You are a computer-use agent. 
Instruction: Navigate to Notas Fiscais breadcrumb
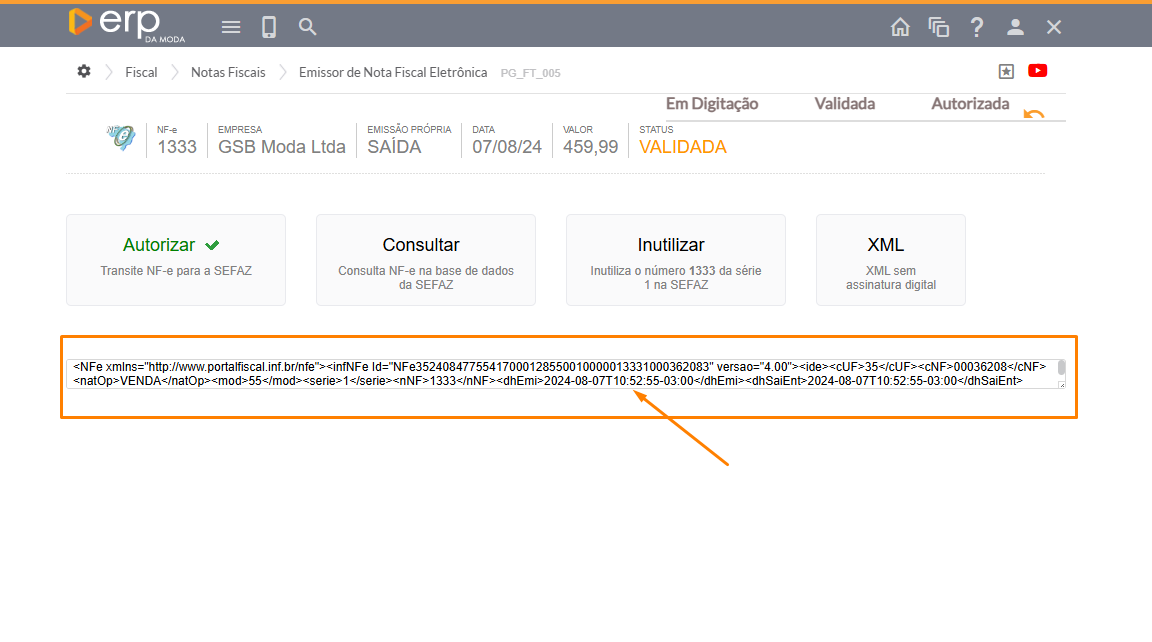[x=228, y=72]
